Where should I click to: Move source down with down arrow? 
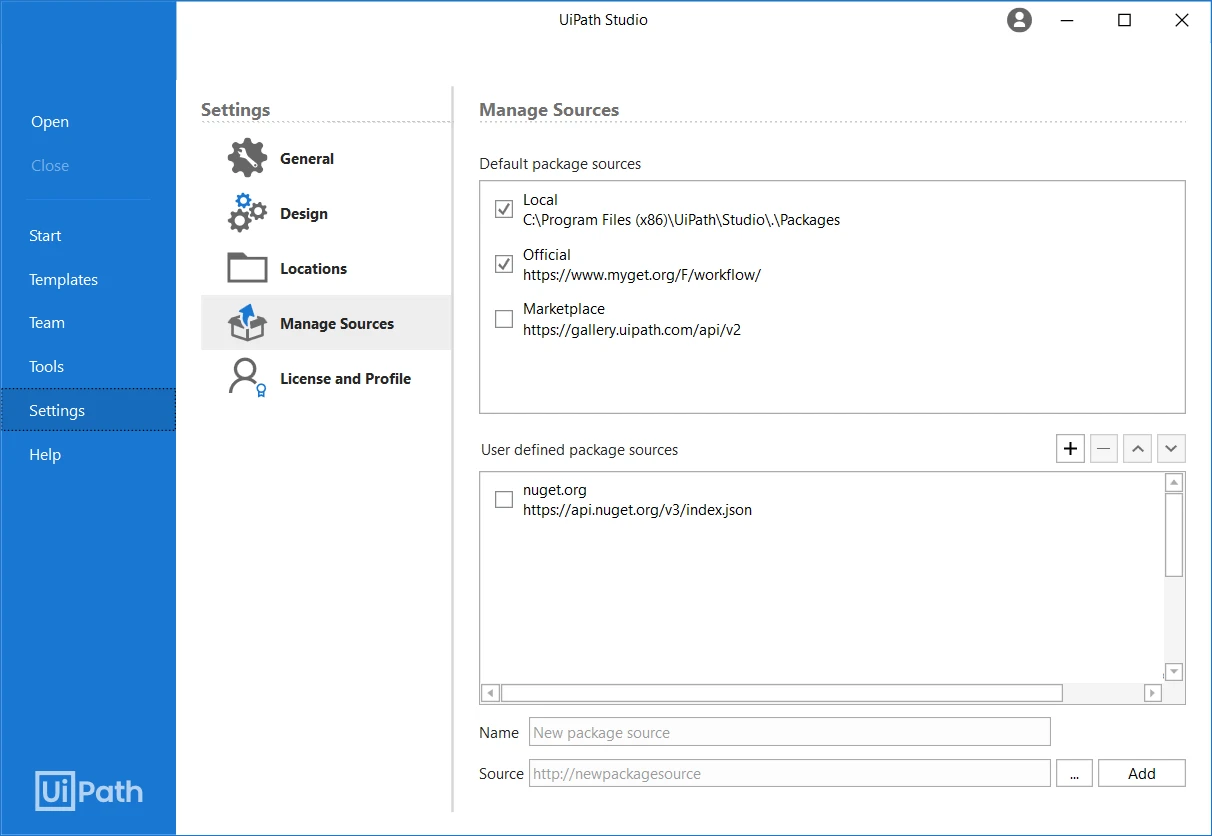(x=1171, y=449)
